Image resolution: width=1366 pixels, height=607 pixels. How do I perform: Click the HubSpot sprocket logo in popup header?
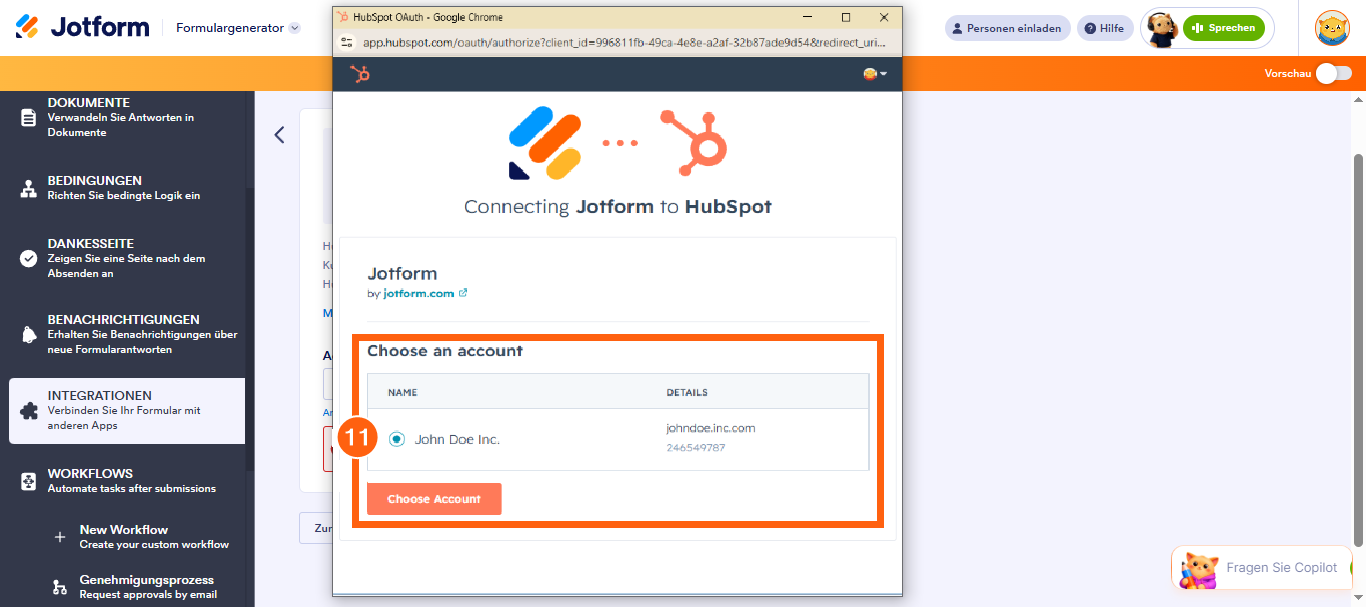360,73
